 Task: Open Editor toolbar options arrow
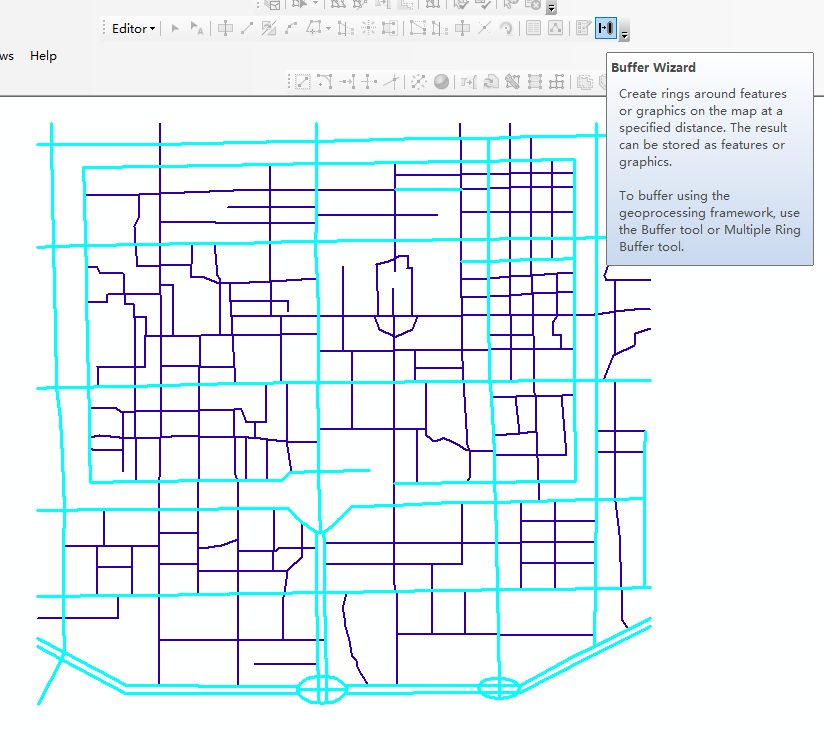click(x=624, y=35)
